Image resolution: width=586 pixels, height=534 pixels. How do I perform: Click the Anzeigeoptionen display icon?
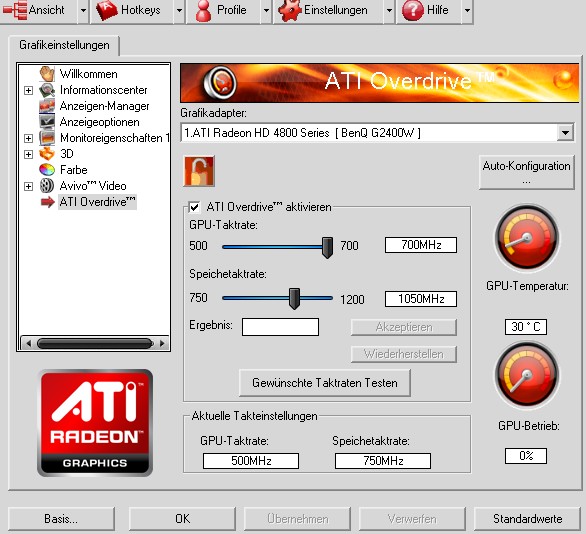47,122
